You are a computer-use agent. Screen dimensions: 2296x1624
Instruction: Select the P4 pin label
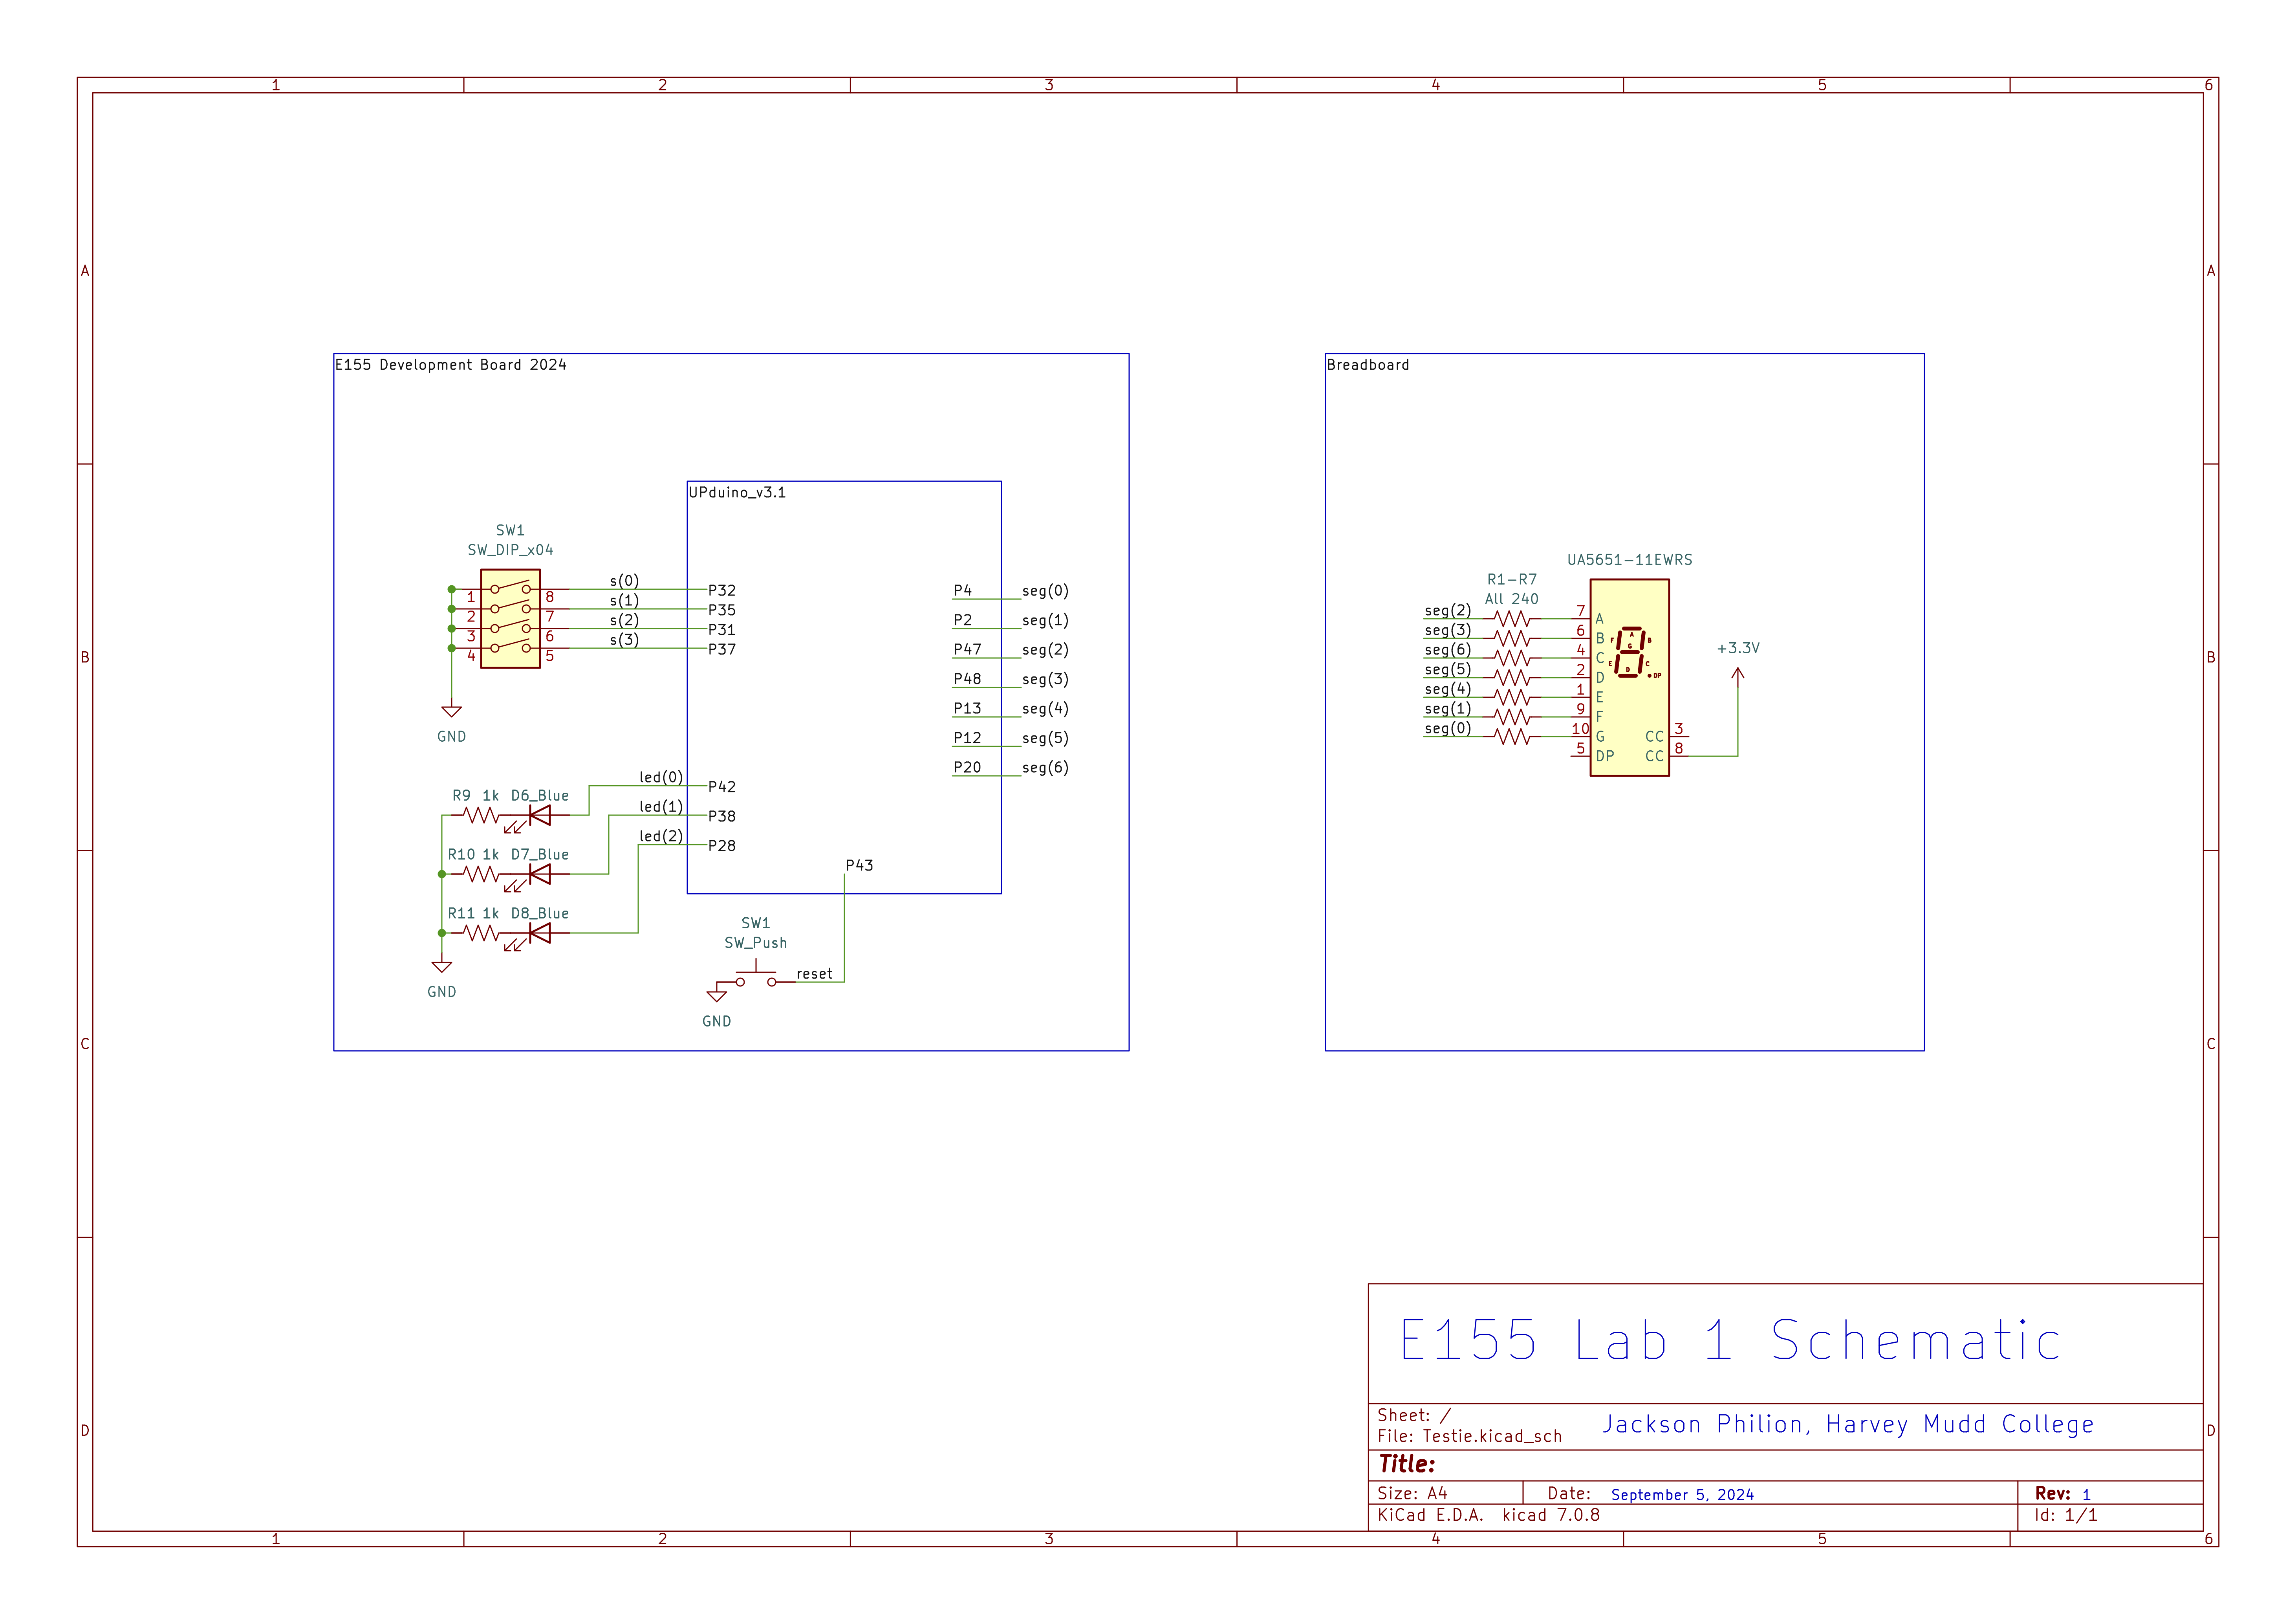[962, 590]
